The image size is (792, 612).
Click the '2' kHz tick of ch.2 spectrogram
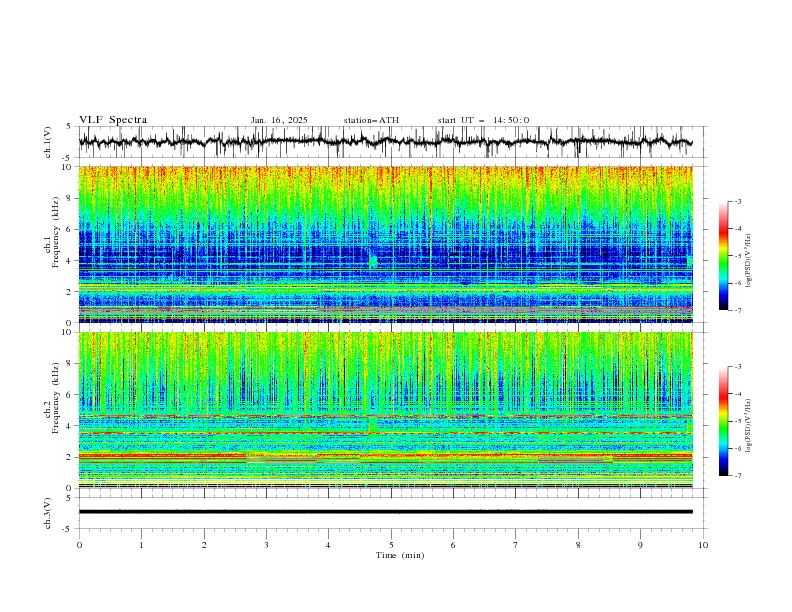click(x=71, y=457)
